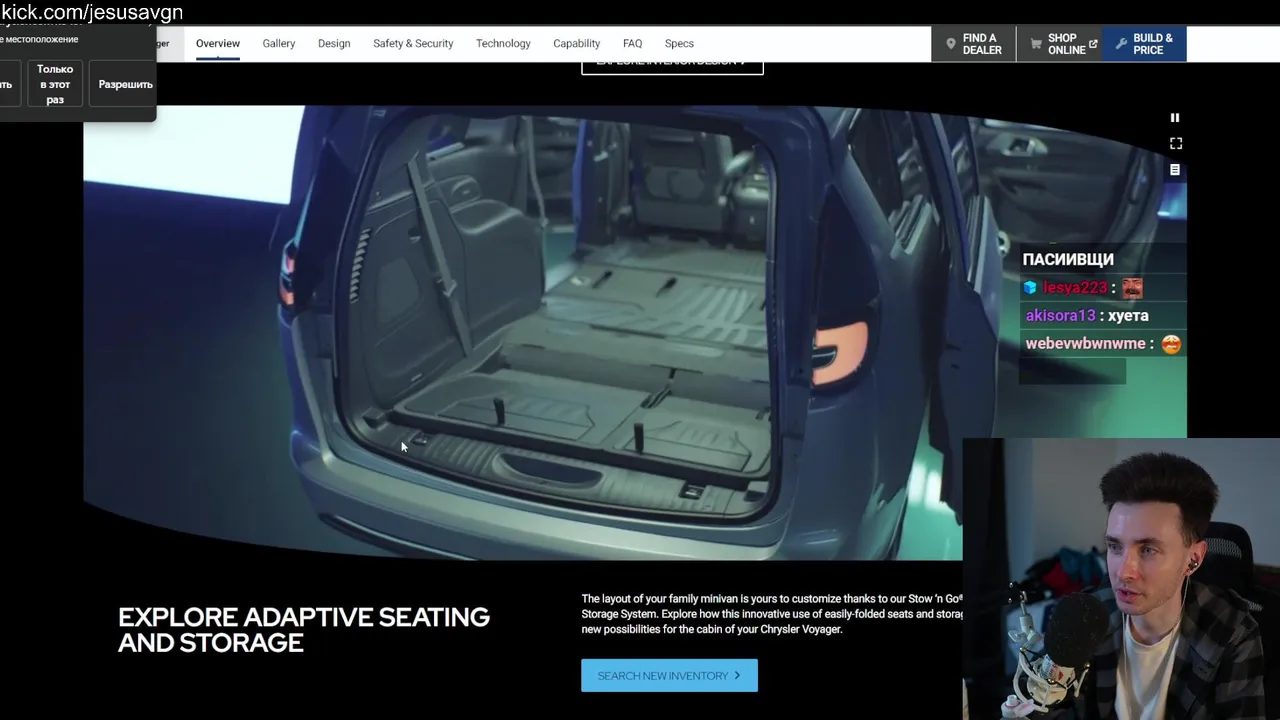Click the ПАСИИВЩИ chat title
This screenshot has height=720, width=1280.
pyautogui.click(x=1068, y=259)
